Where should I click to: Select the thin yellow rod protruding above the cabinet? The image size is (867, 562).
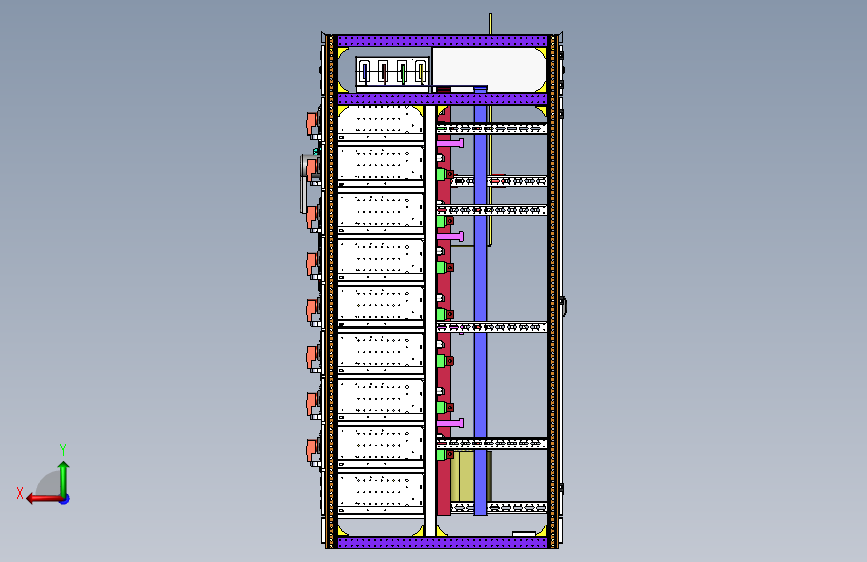click(x=490, y=24)
